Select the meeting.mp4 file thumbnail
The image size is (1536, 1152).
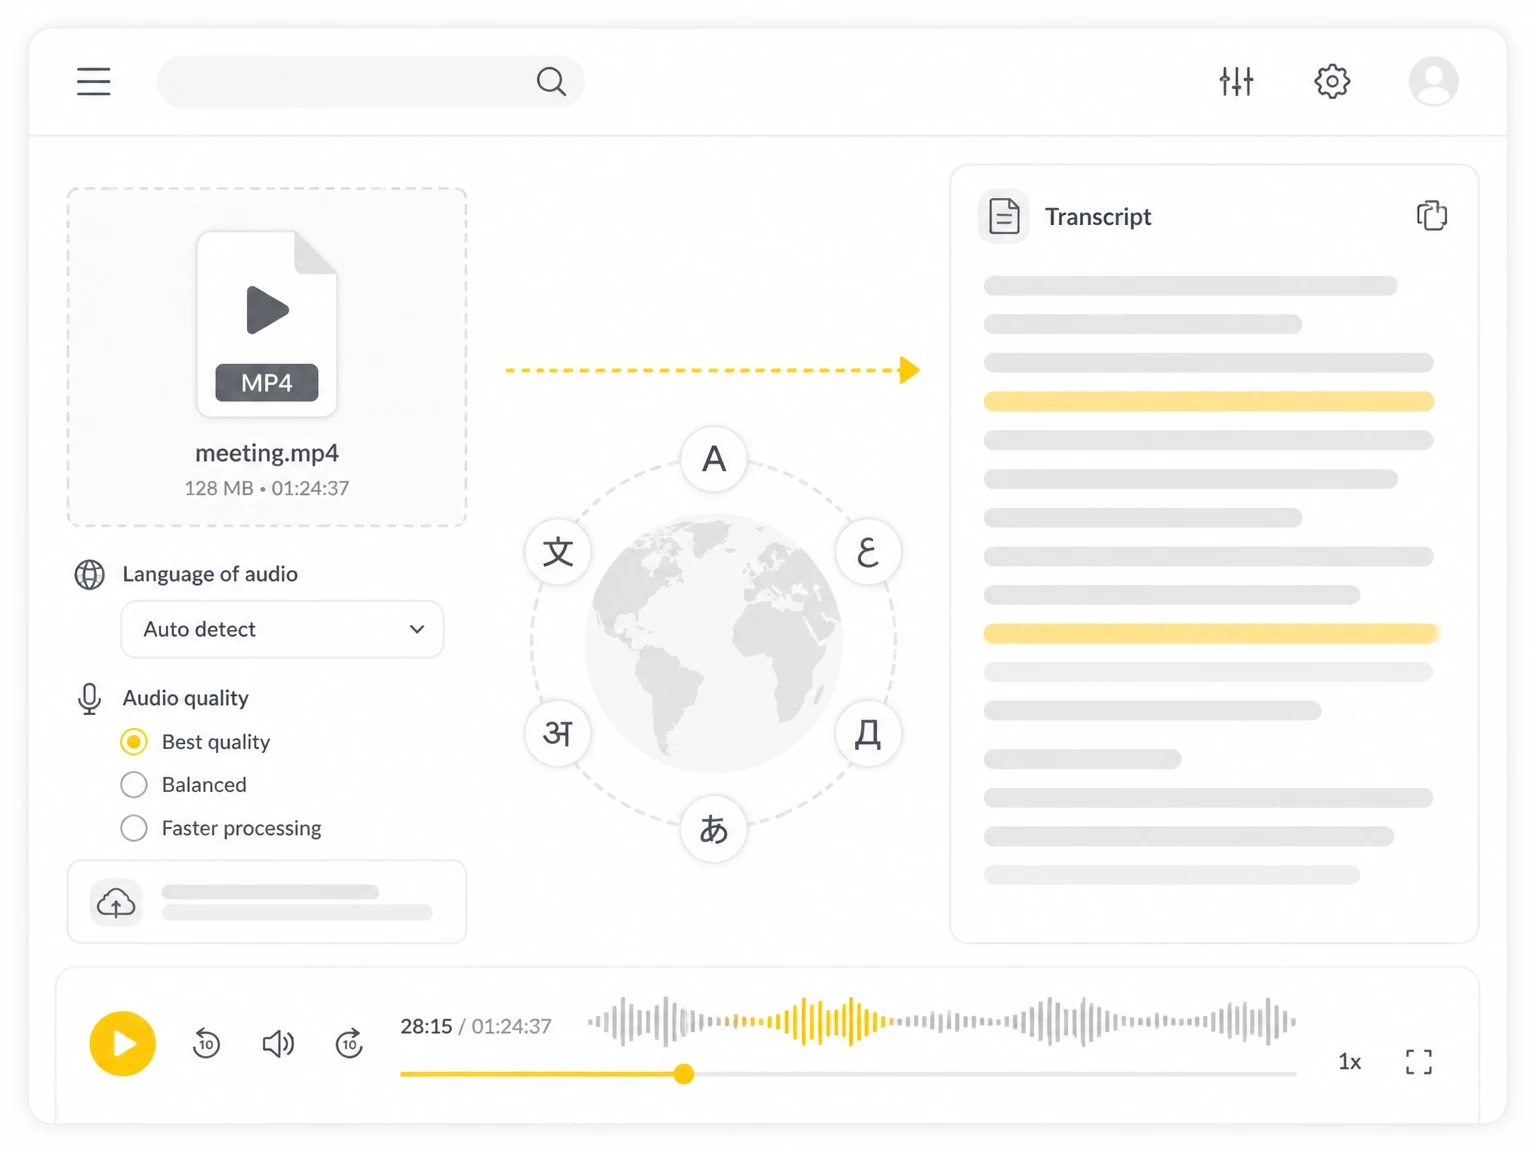click(x=267, y=324)
